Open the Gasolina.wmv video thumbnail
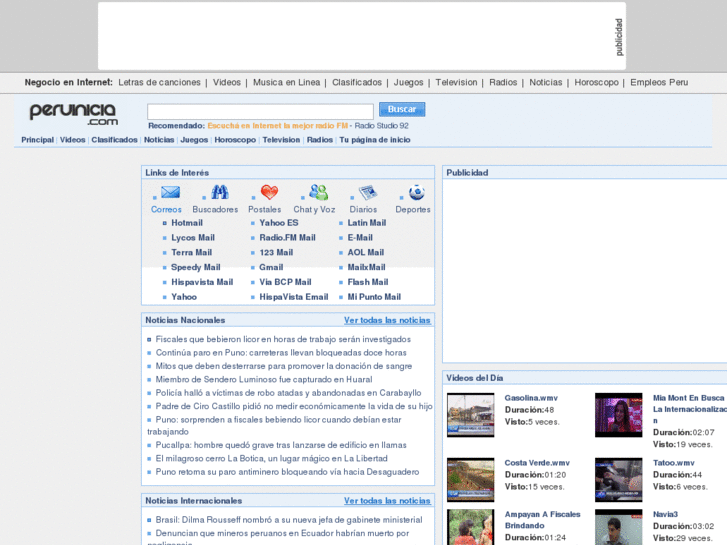 471,415
